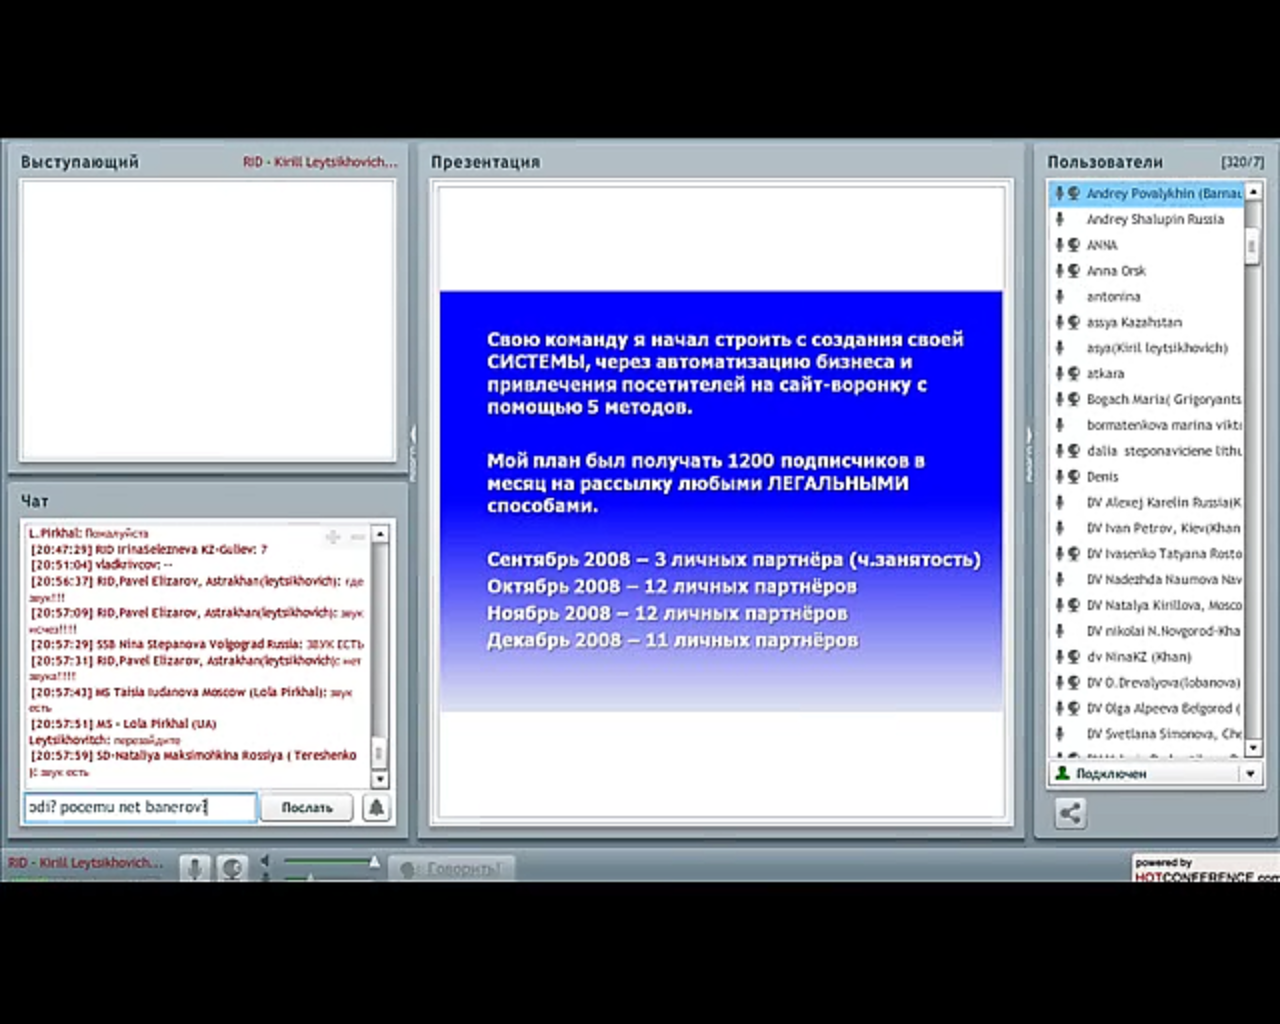
Task: Click webcam icon next to DV Ivasenko Tatyana
Action: (x=1073, y=554)
